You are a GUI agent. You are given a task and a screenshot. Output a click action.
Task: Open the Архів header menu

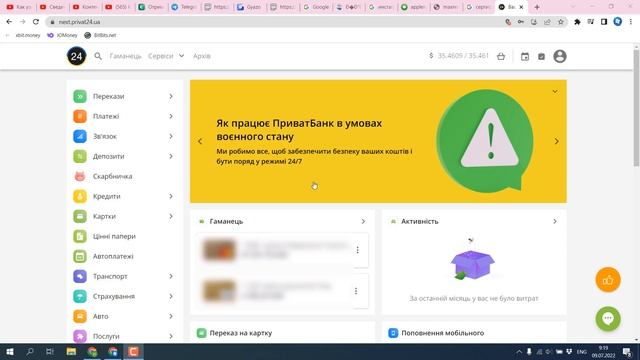point(202,56)
